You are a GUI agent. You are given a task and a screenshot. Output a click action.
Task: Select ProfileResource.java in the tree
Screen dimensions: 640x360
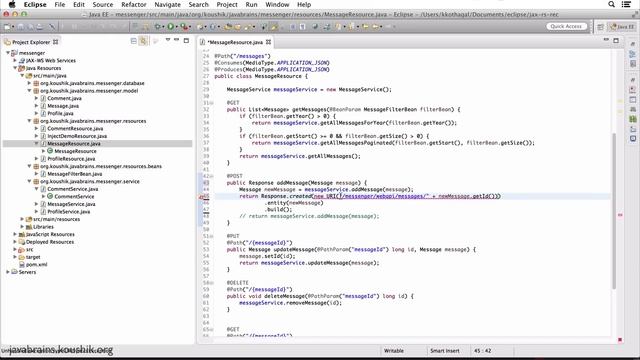(x=71, y=159)
